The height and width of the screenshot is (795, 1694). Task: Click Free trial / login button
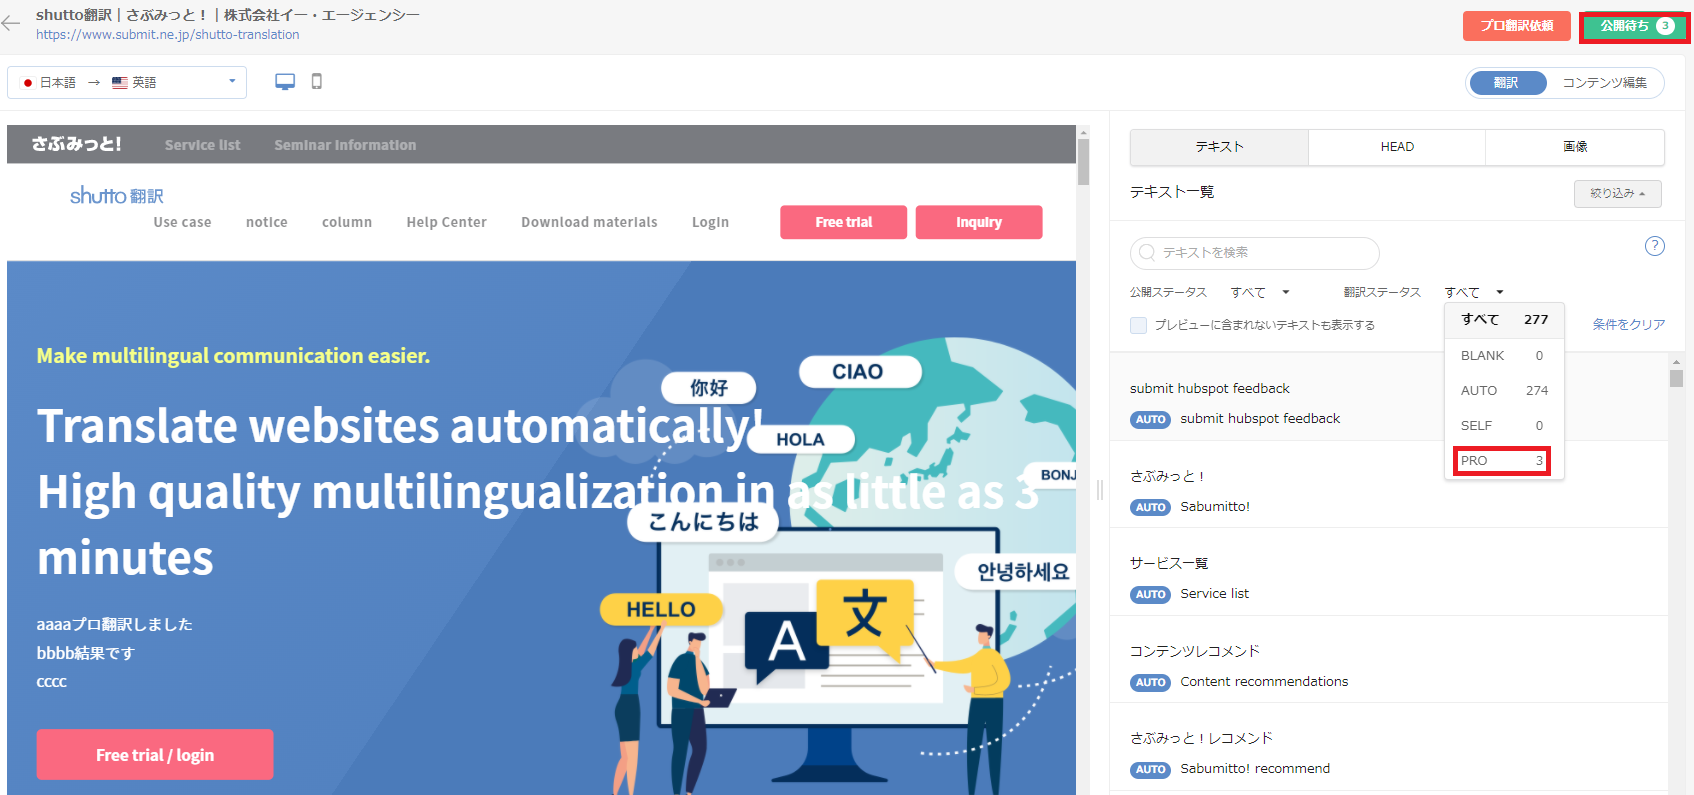pyautogui.click(x=155, y=755)
